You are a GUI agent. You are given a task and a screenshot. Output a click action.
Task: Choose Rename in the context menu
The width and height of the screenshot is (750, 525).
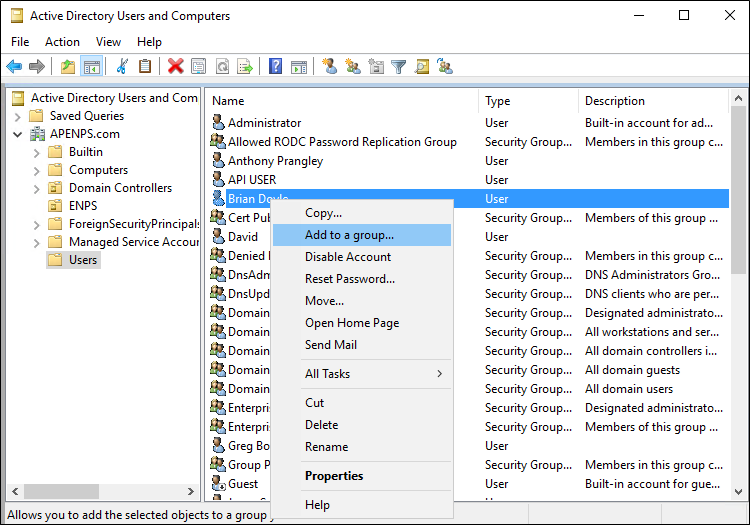[362, 447]
